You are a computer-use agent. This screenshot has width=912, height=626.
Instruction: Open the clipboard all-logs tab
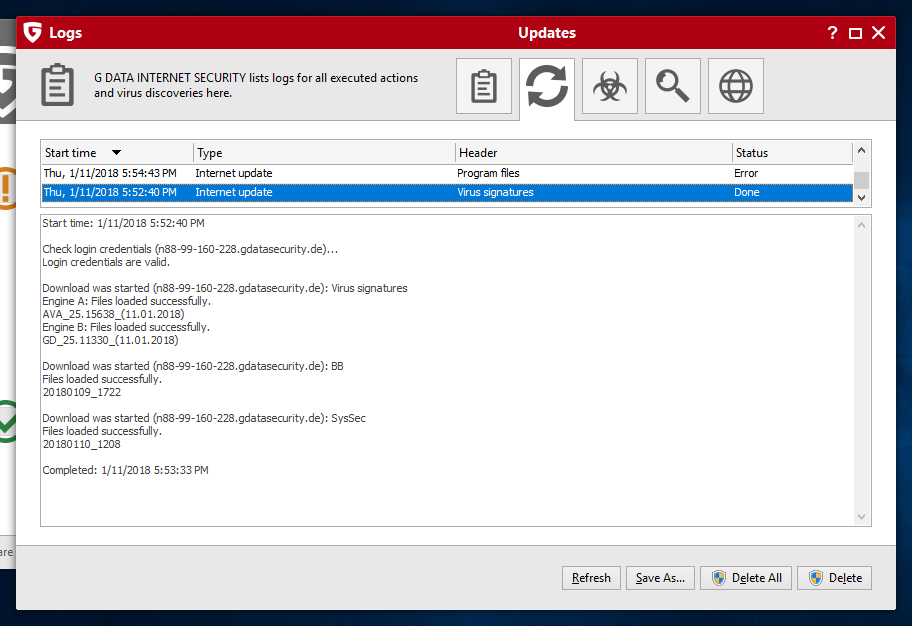483,86
